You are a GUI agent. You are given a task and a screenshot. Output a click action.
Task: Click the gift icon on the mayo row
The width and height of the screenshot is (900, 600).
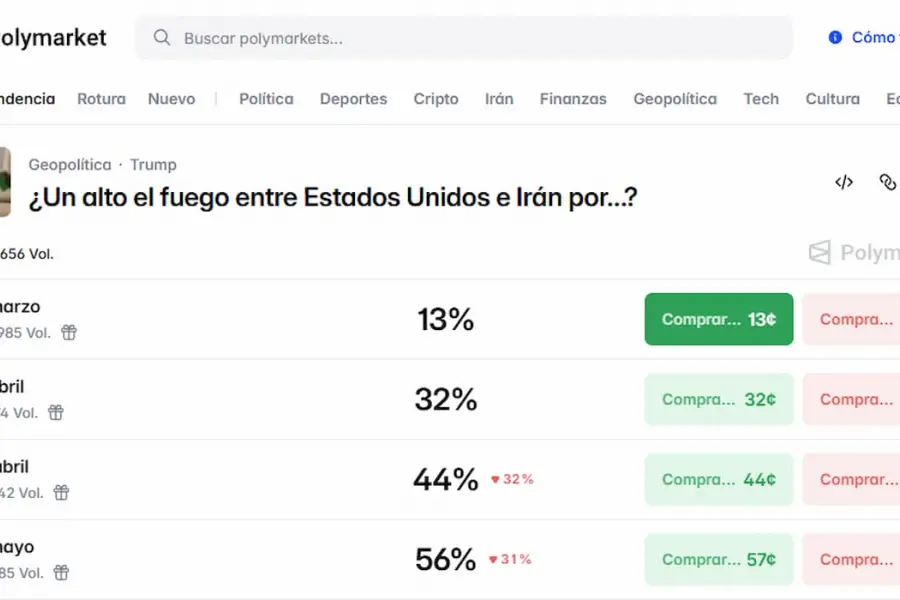(x=60, y=573)
